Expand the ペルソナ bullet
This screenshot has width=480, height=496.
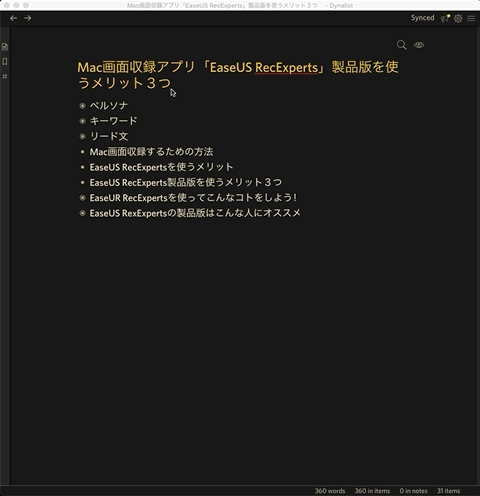[82, 106]
